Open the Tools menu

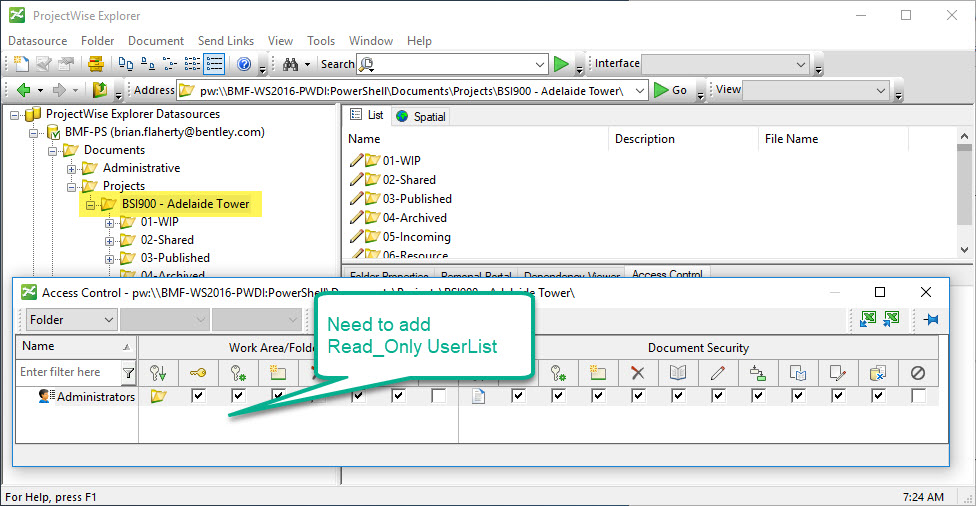[x=321, y=40]
